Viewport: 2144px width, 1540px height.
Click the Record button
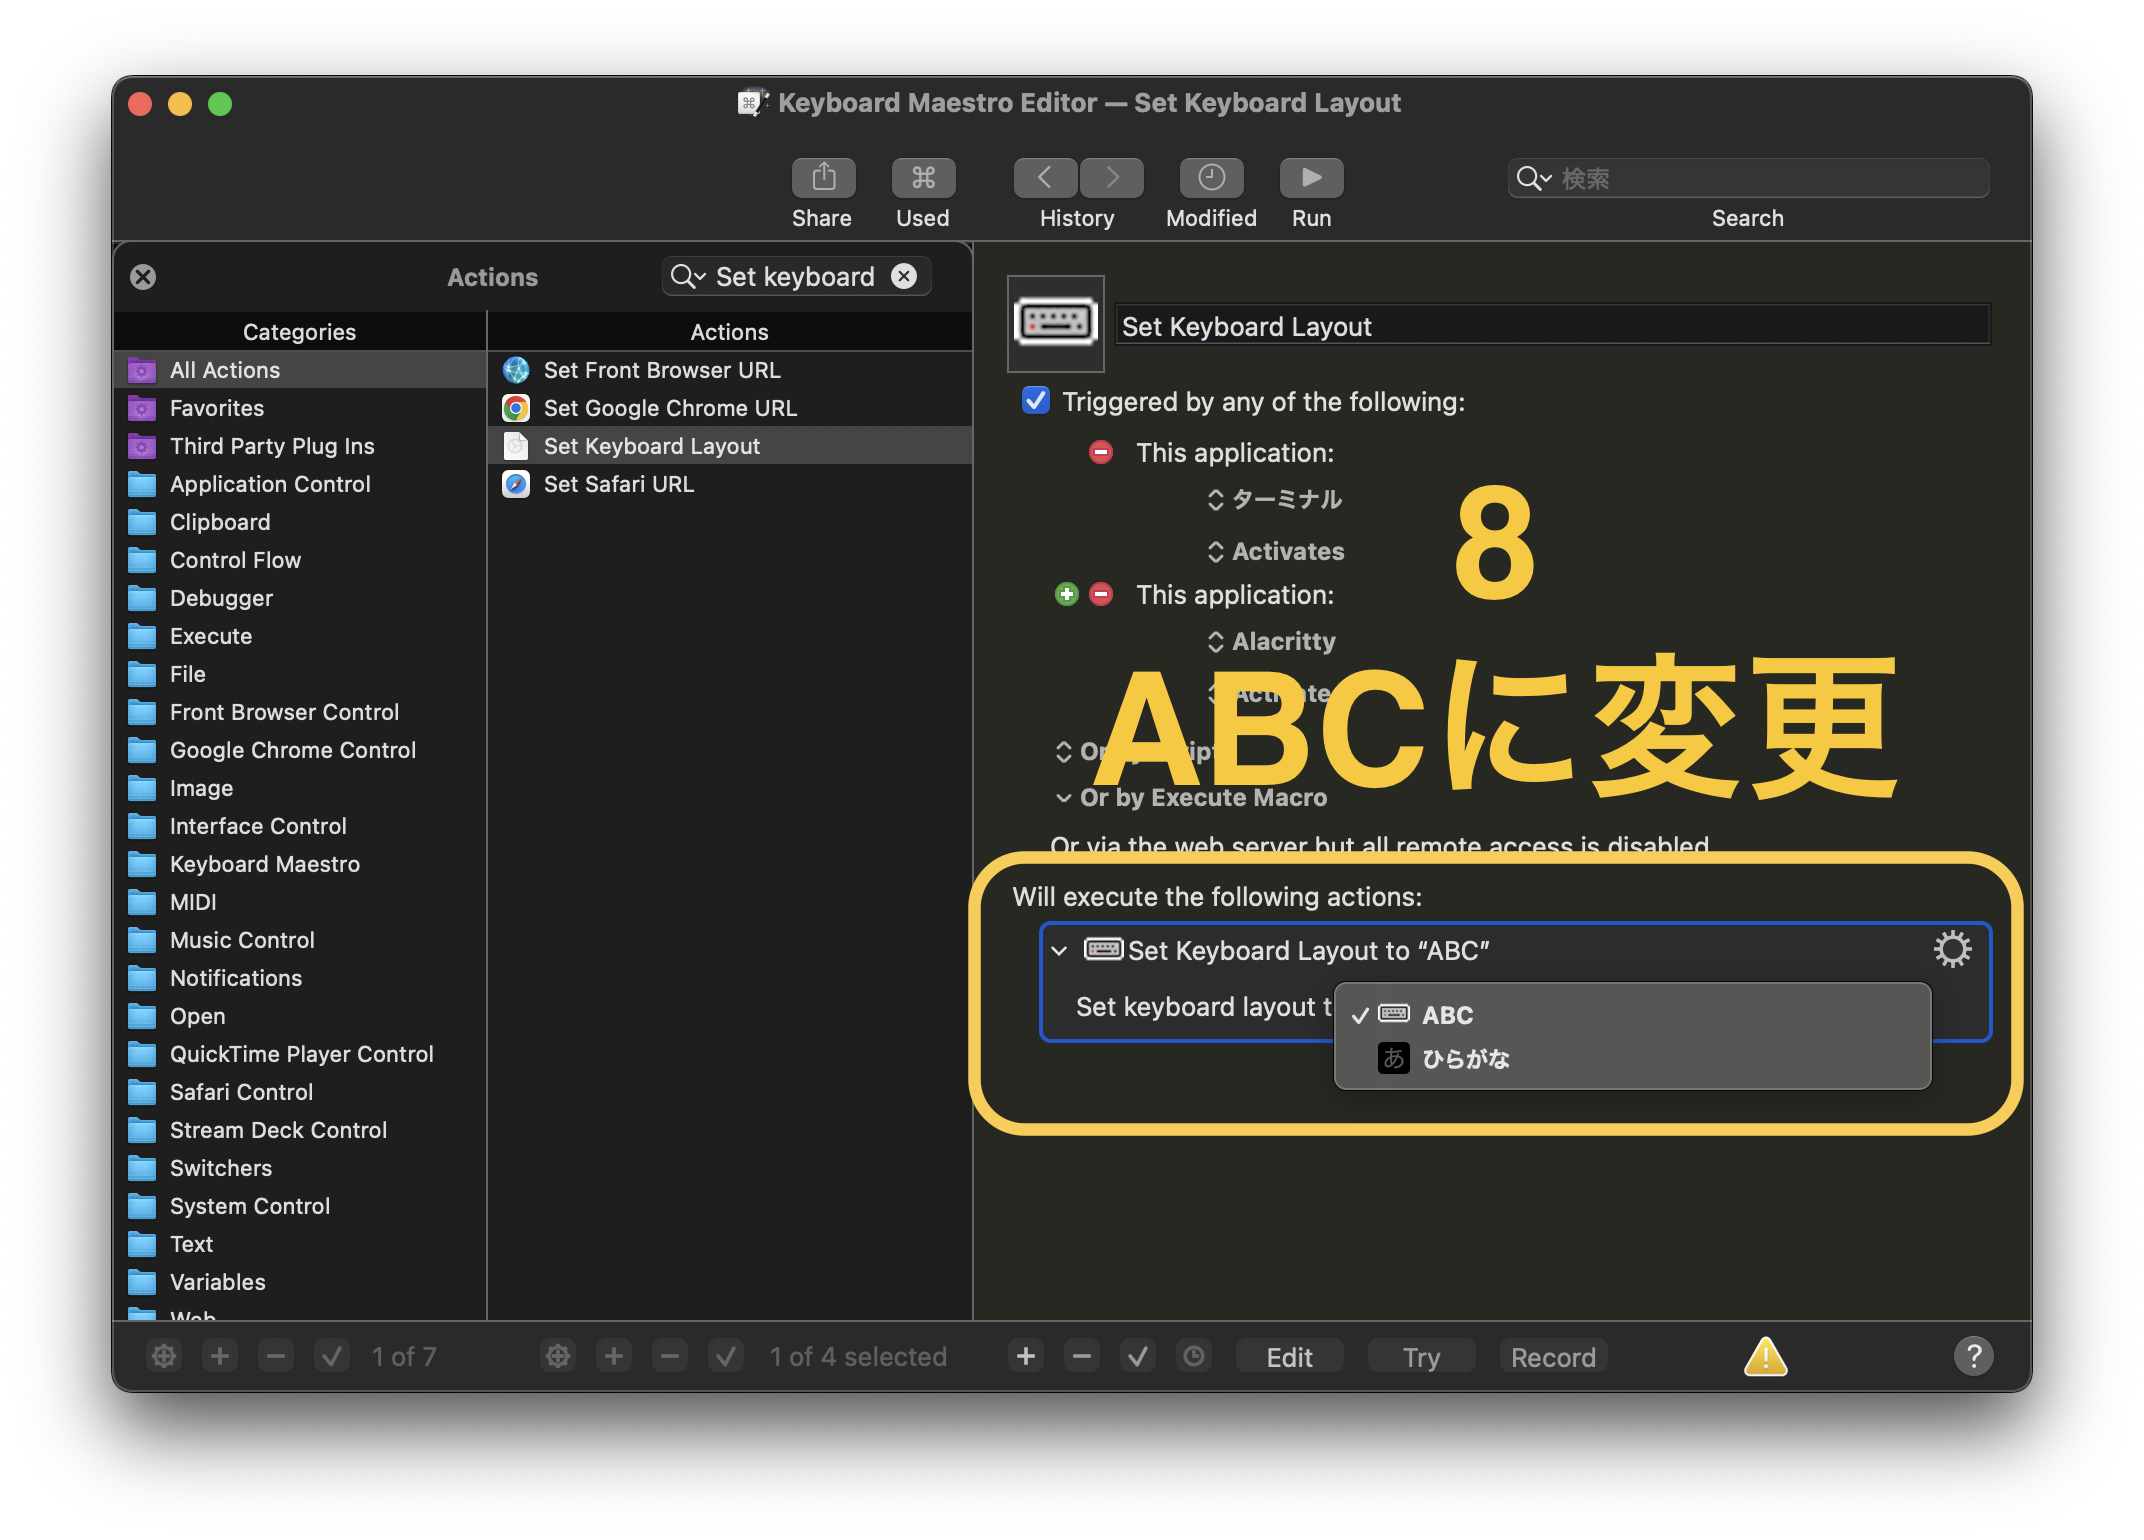coord(1552,1357)
